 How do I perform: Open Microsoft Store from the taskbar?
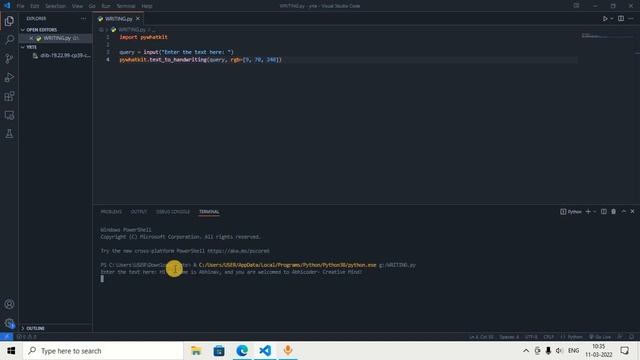tap(219, 351)
